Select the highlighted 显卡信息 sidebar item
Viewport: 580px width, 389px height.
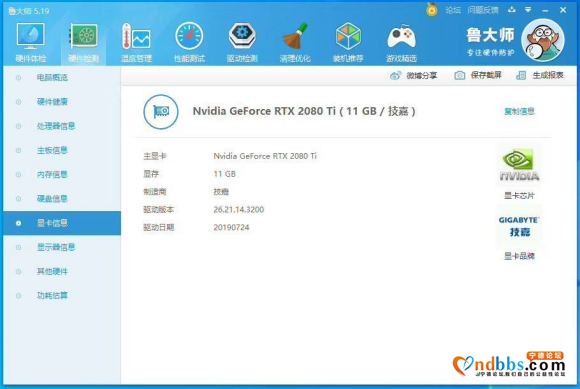[62, 223]
